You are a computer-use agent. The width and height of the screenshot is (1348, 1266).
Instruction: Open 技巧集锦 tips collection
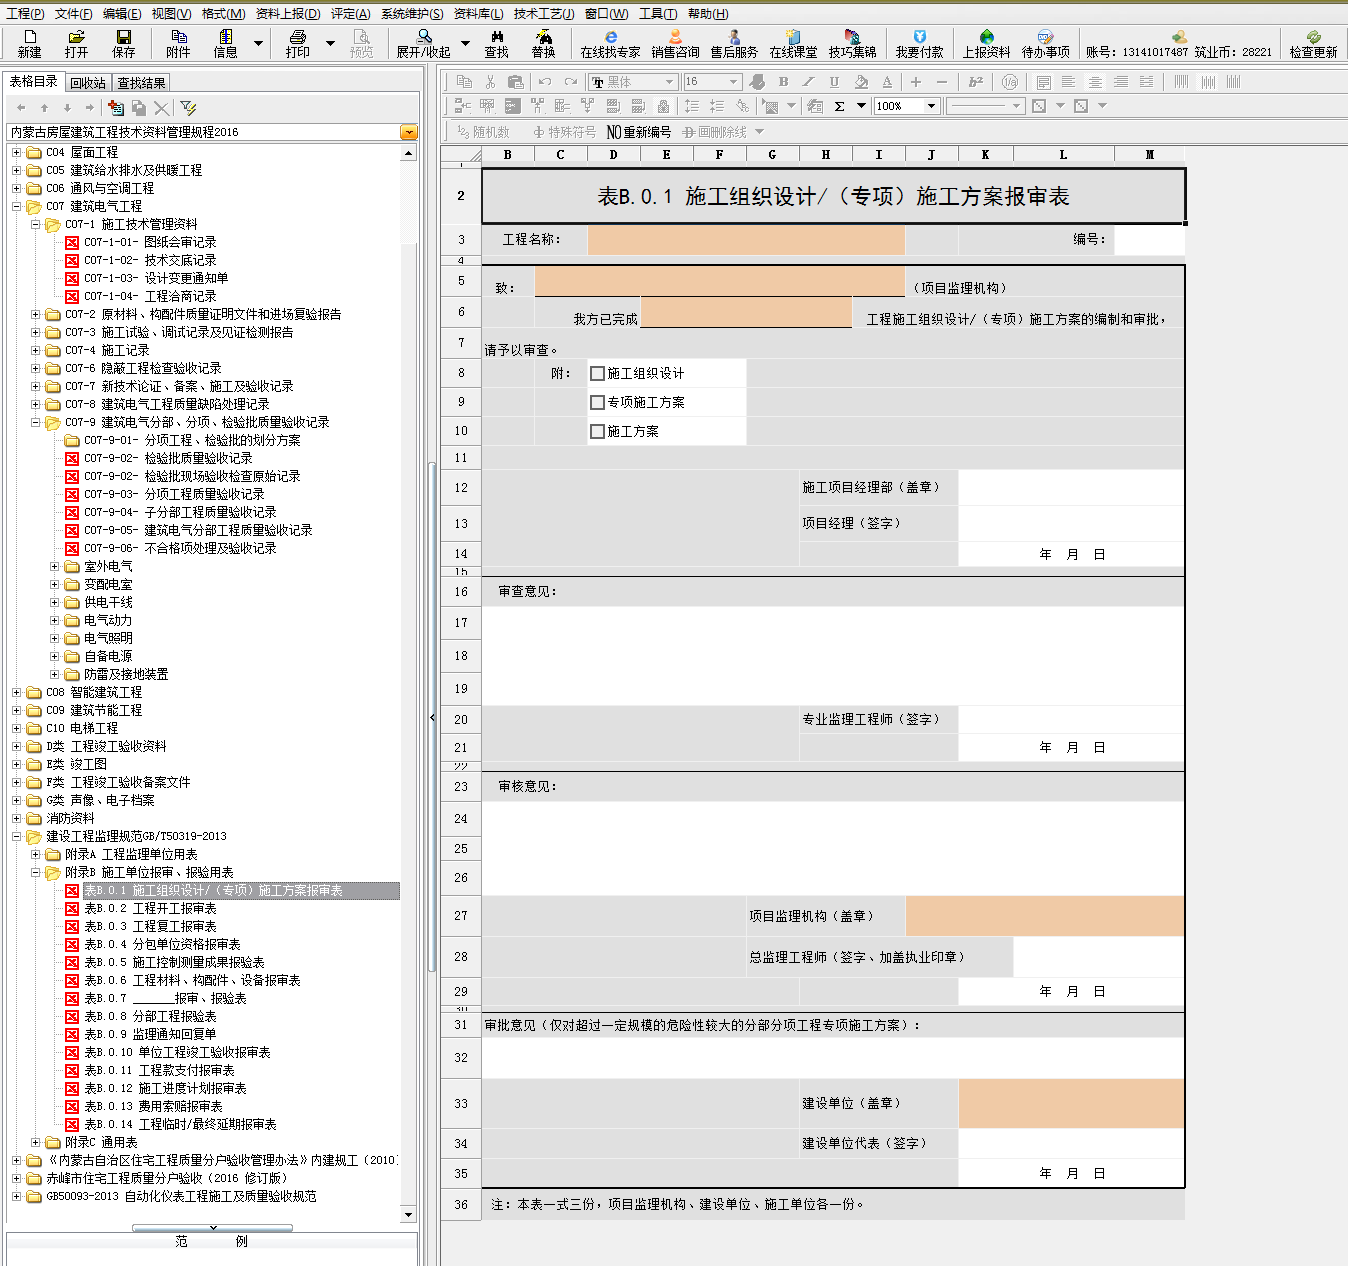click(852, 44)
